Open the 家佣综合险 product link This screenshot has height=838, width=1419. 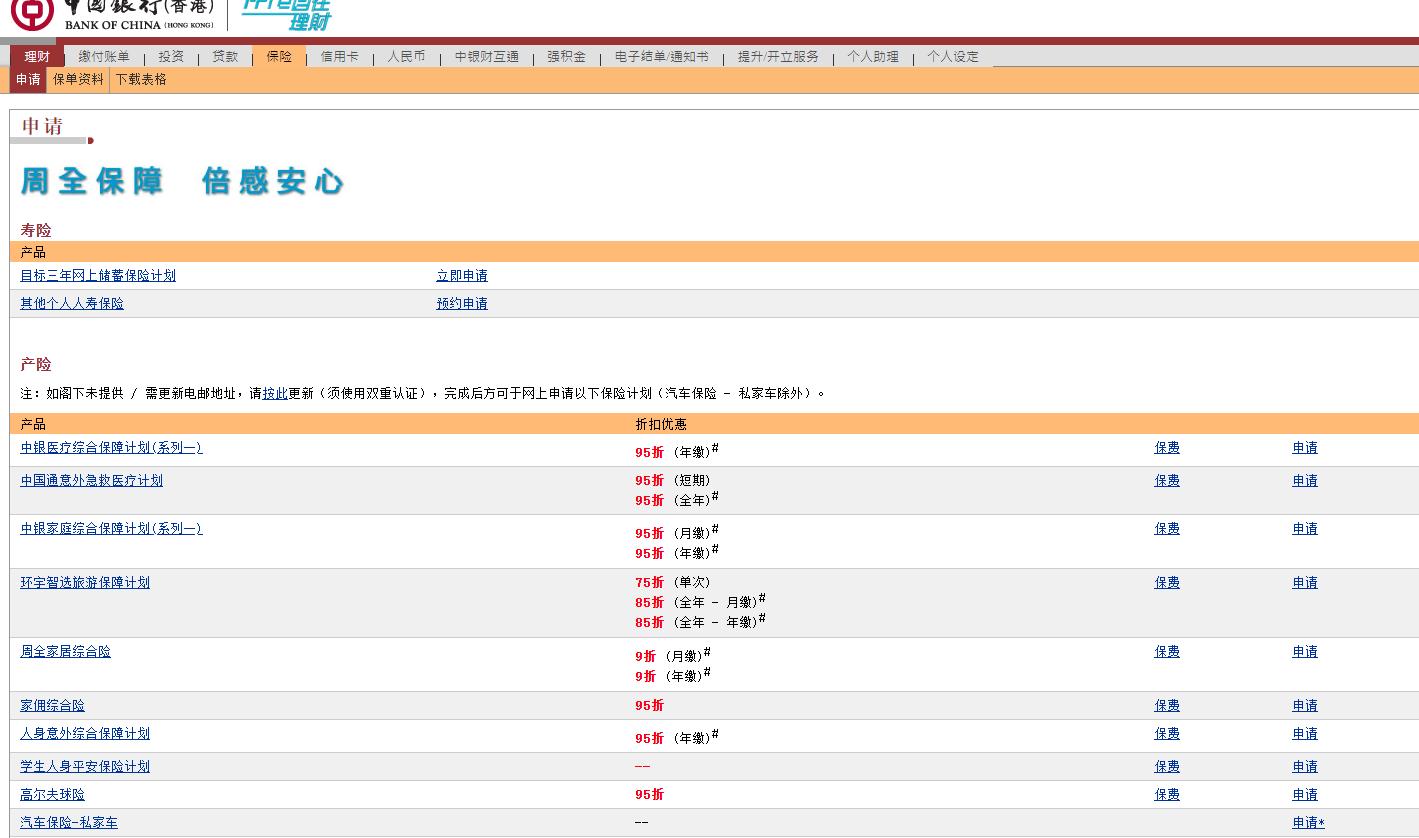(x=53, y=706)
